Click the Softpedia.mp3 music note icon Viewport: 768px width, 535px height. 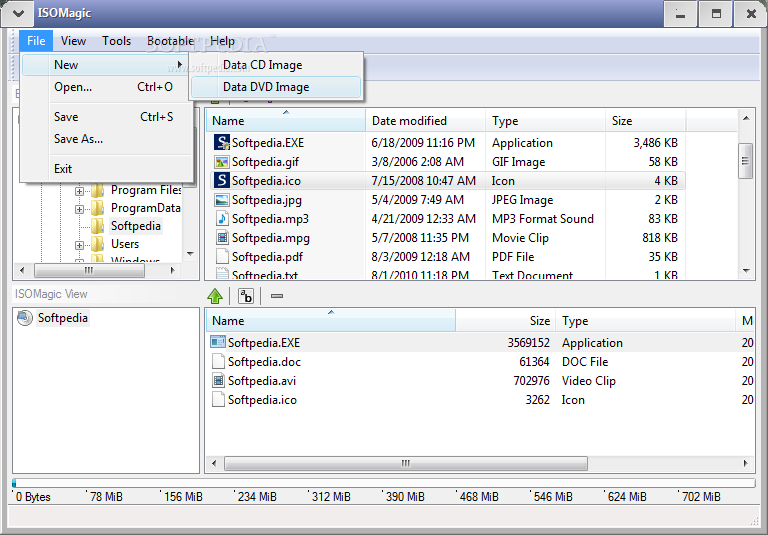coord(222,219)
